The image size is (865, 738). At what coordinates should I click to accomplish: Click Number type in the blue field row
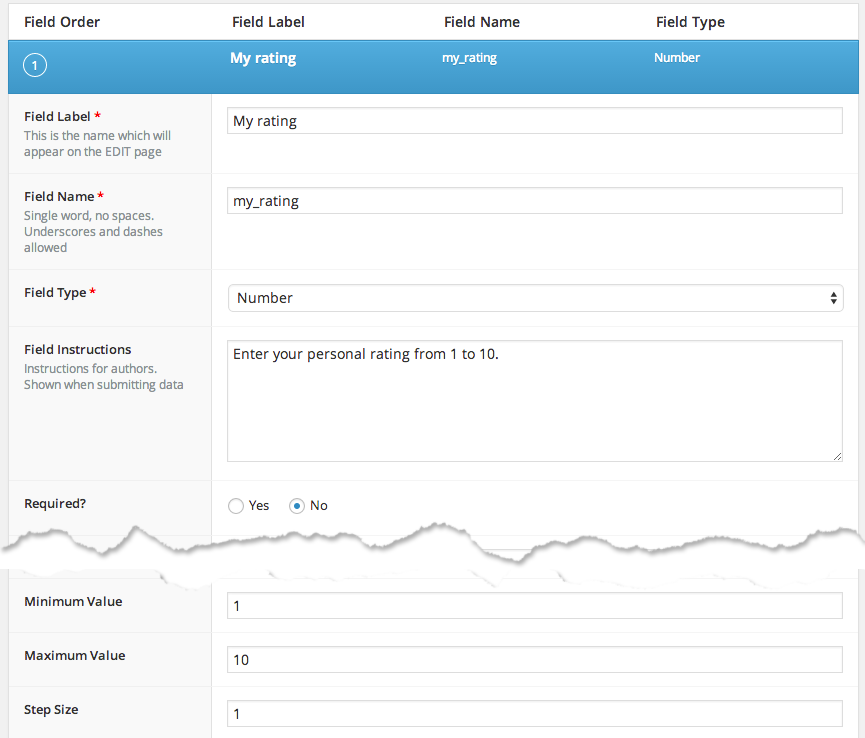point(676,58)
